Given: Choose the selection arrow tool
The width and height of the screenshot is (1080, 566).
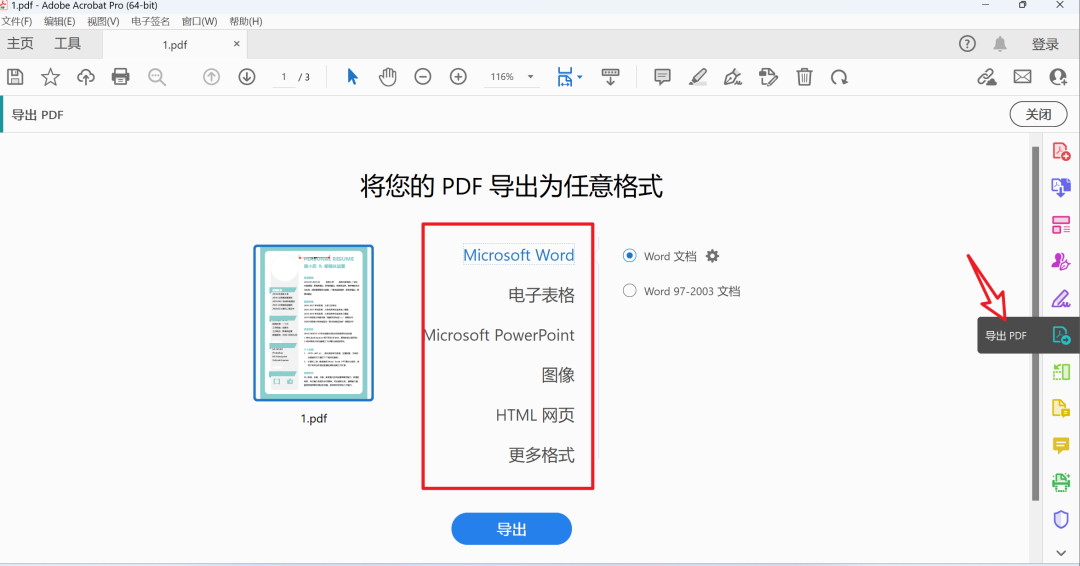Looking at the screenshot, I should click(x=352, y=77).
